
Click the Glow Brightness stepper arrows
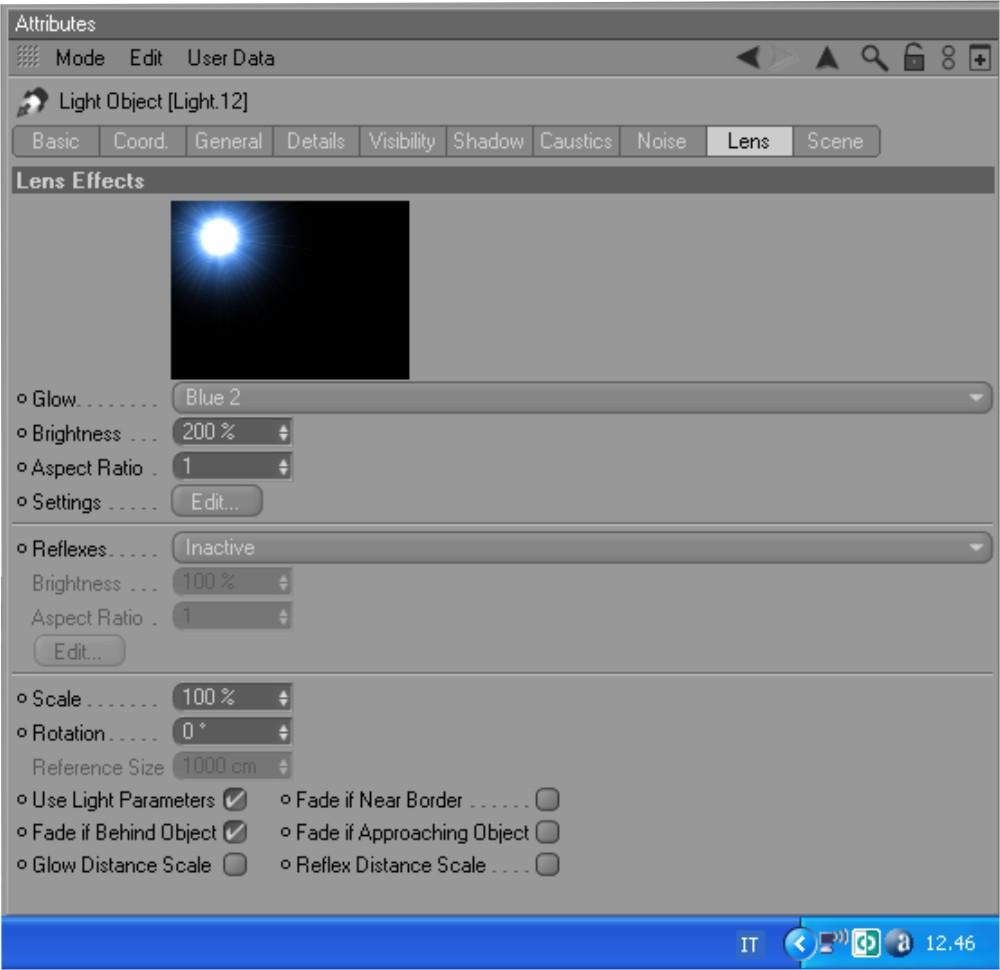[x=284, y=433]
